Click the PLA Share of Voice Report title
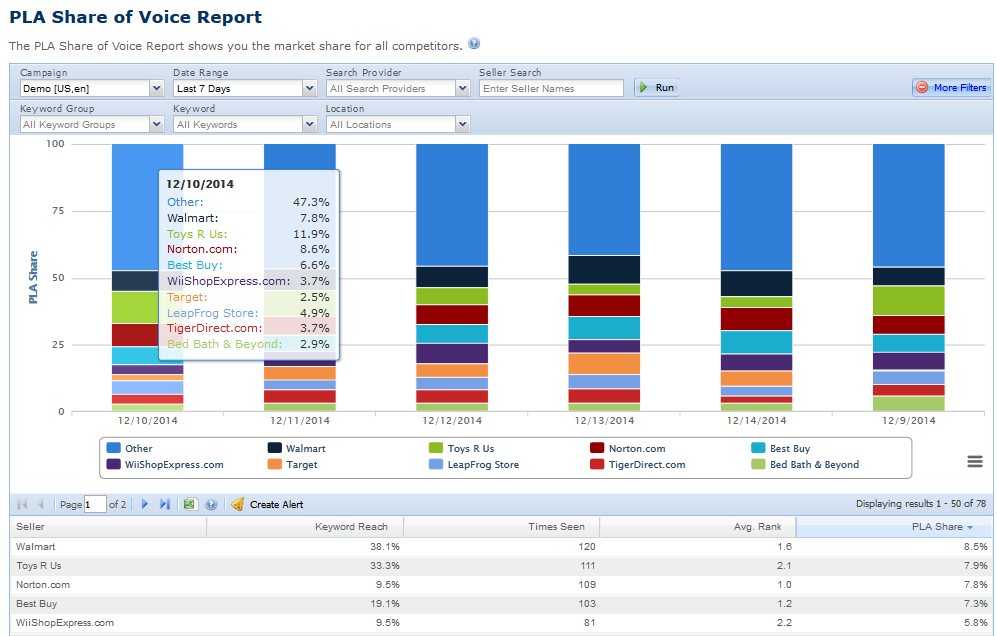The image size is (997, 636). [135, 17]
